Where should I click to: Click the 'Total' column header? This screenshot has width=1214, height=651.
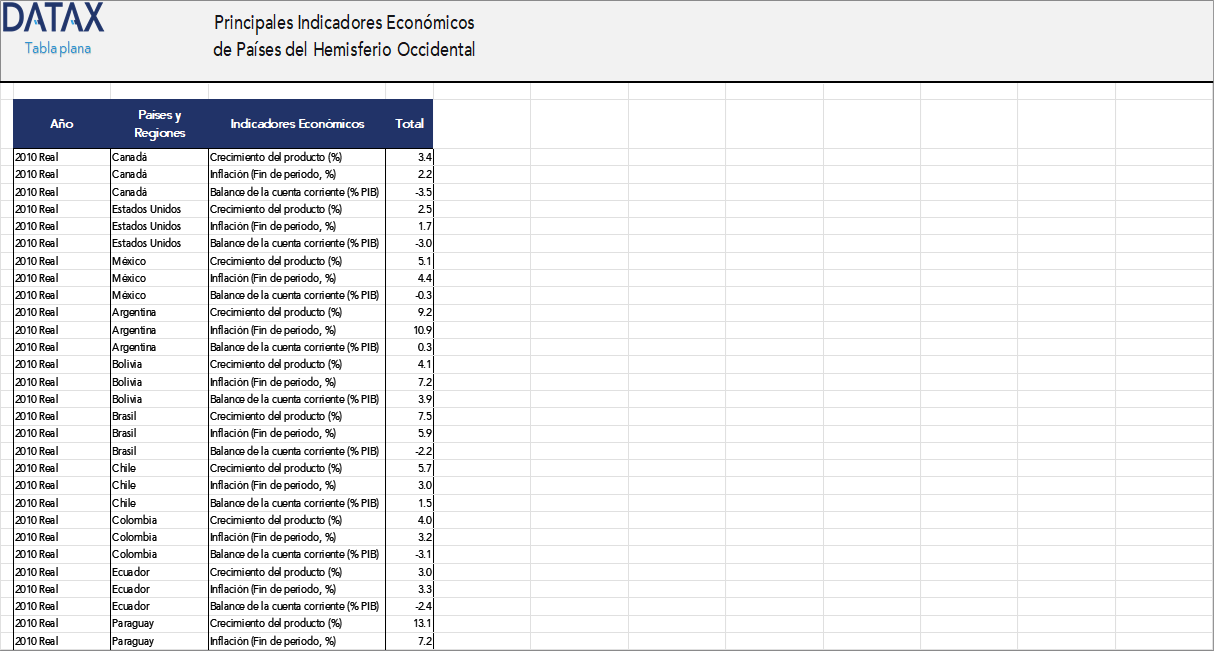[409, 124]
